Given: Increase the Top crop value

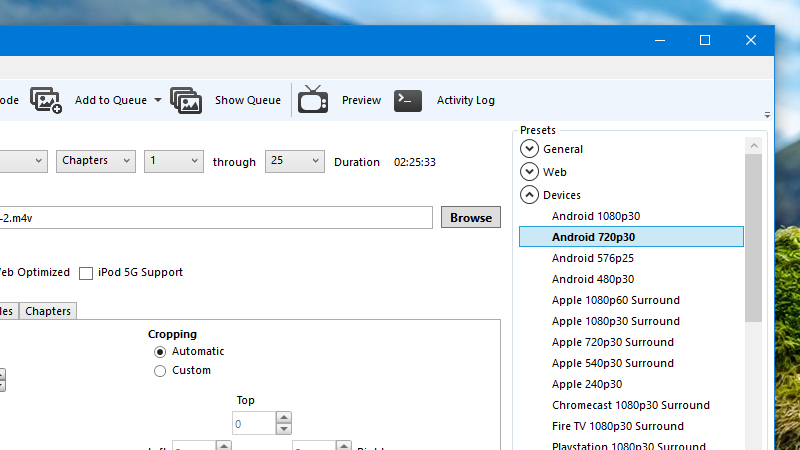Looking at the screenshot, I should pos(284,417).
